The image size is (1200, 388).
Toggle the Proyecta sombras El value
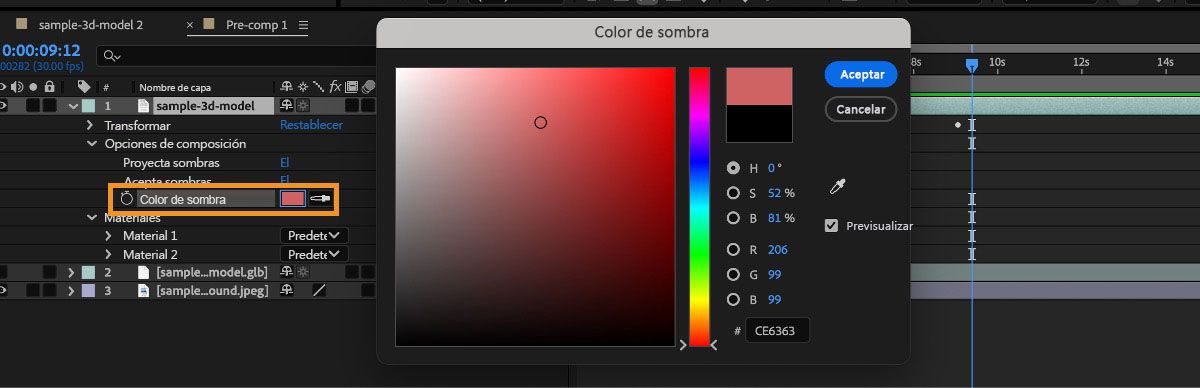(x=285, y=162)
